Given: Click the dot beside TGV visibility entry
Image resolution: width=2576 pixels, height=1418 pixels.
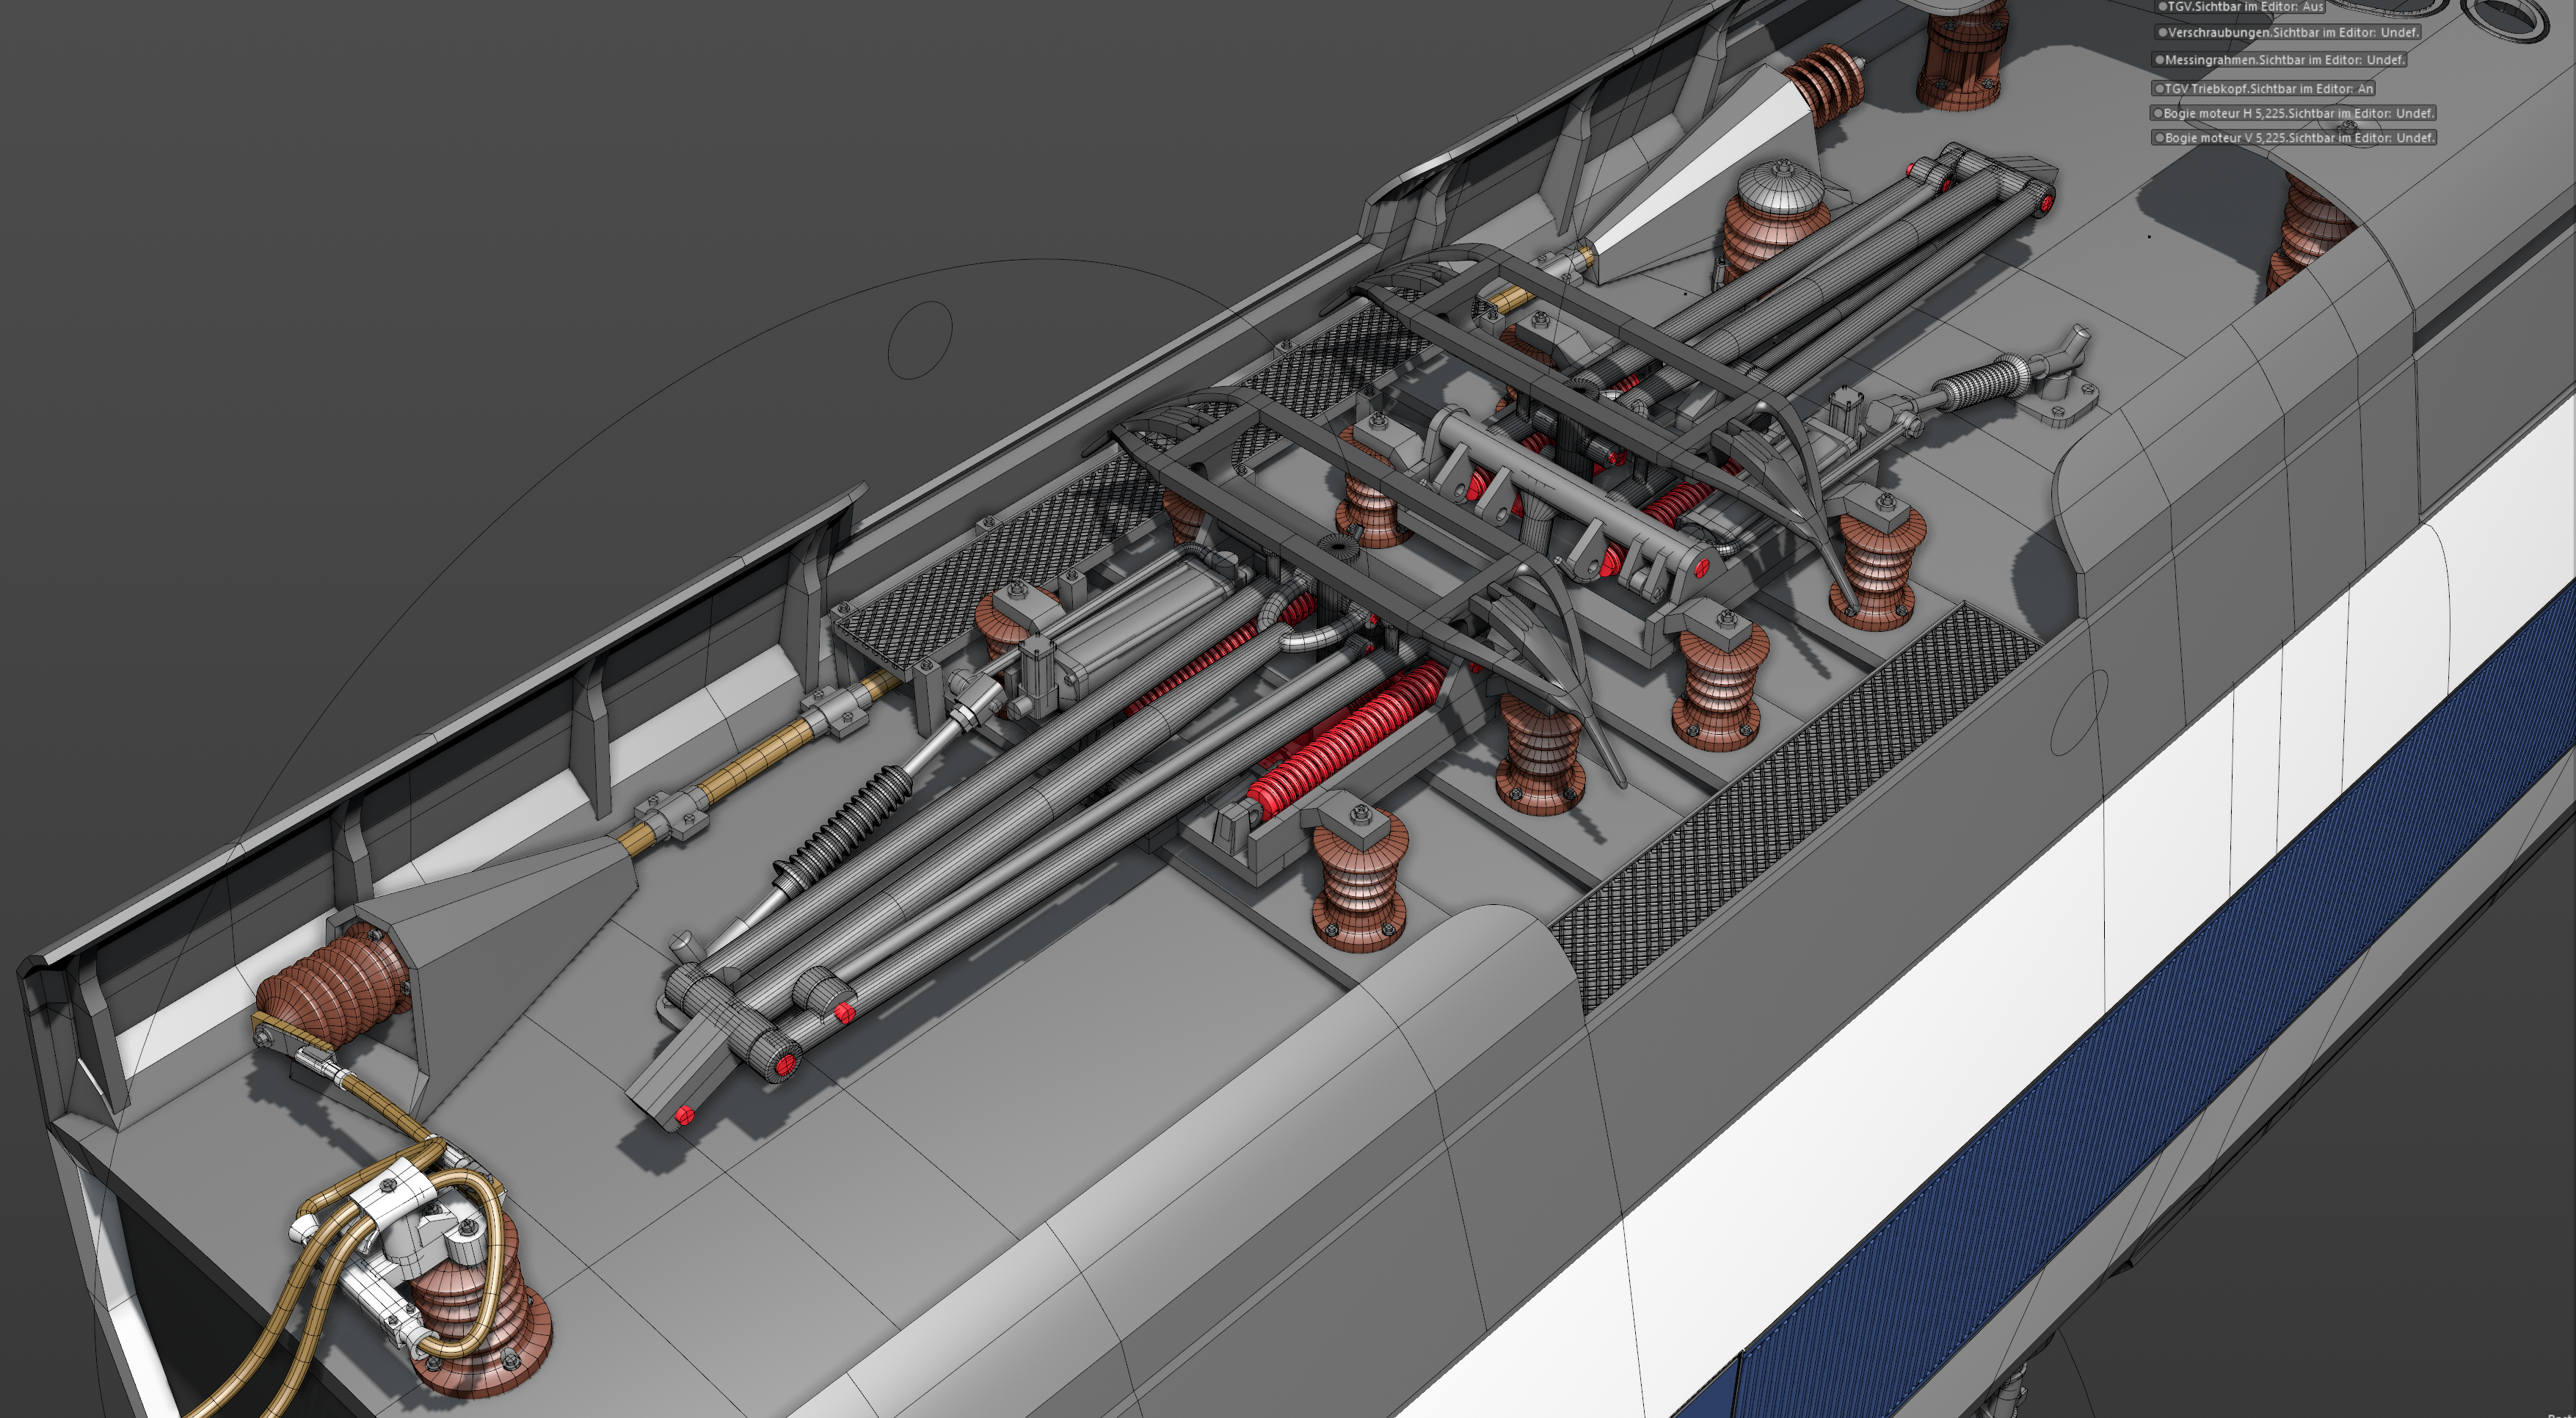Looking at the screenshot, I should [x=2161, y=7].
